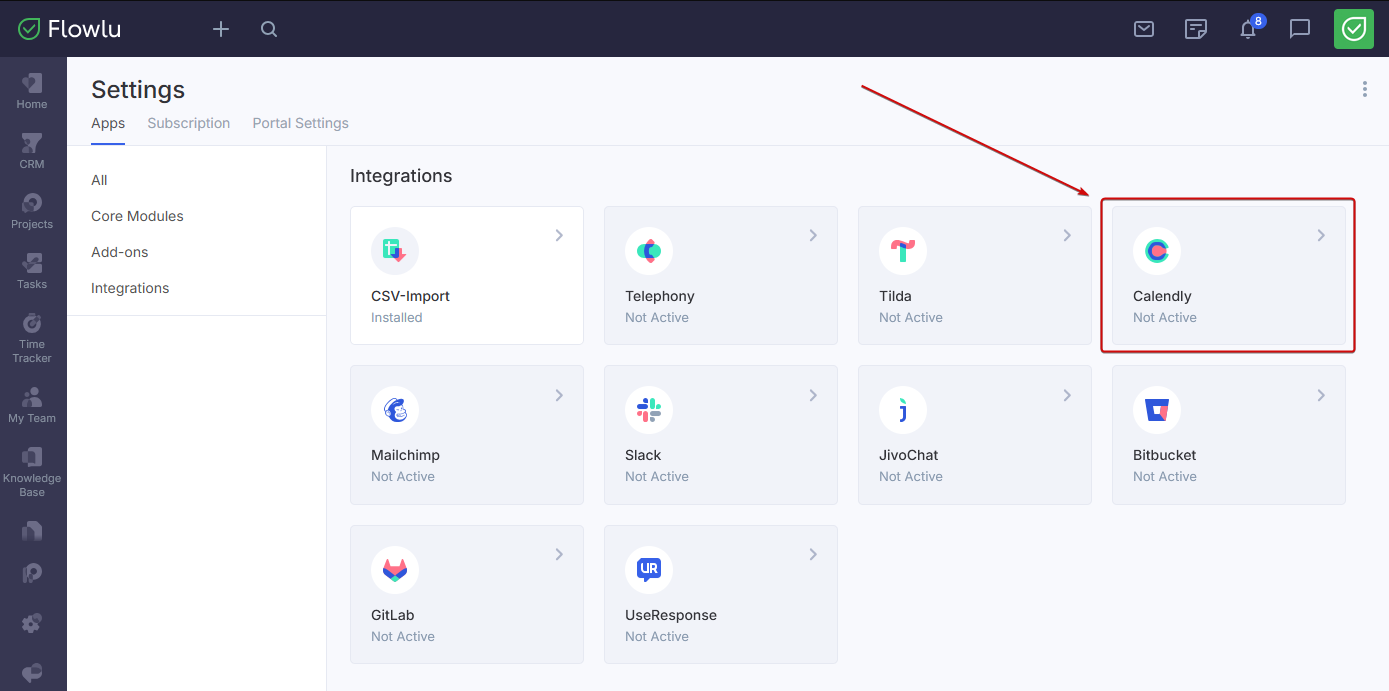The image size is (1389, 691).
Task: Expand Calendly card chevron
Action: 1321,235
